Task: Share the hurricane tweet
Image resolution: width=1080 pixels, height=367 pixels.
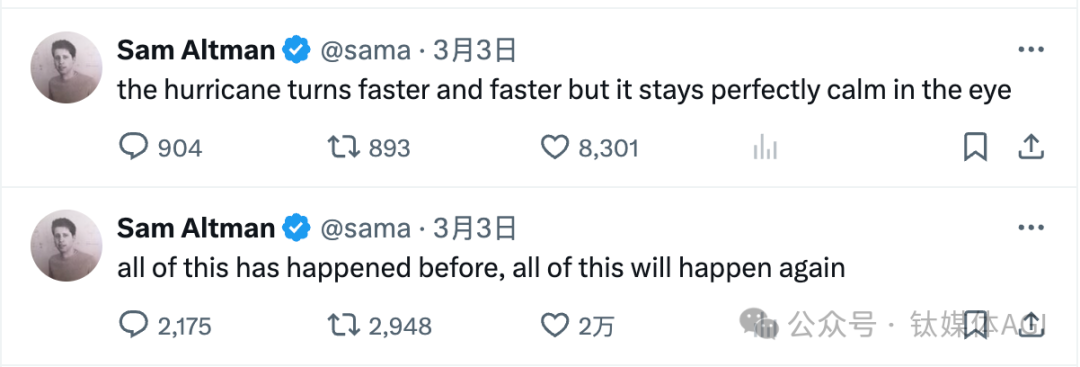Action: pos(1031,147)
